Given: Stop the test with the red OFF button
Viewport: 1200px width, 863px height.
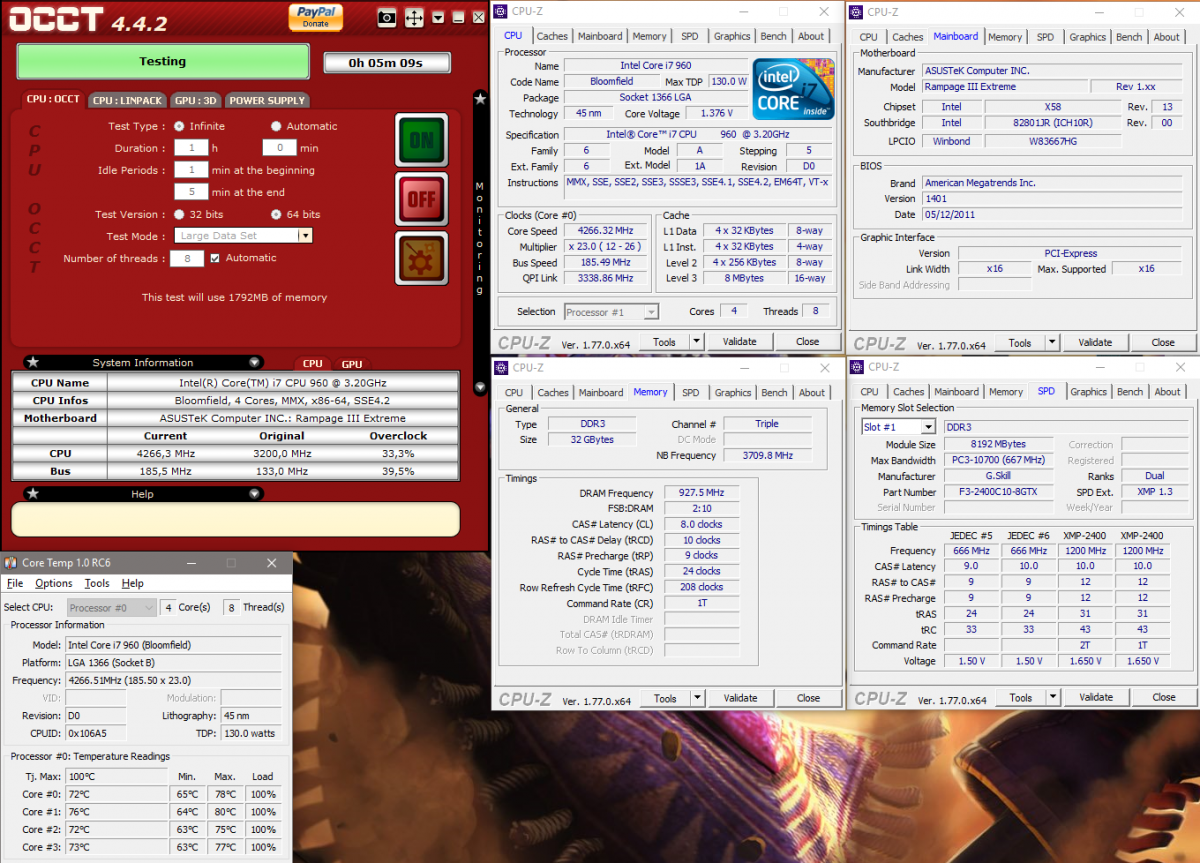Looking at the screenshot, I should click(x=422, y=199).
